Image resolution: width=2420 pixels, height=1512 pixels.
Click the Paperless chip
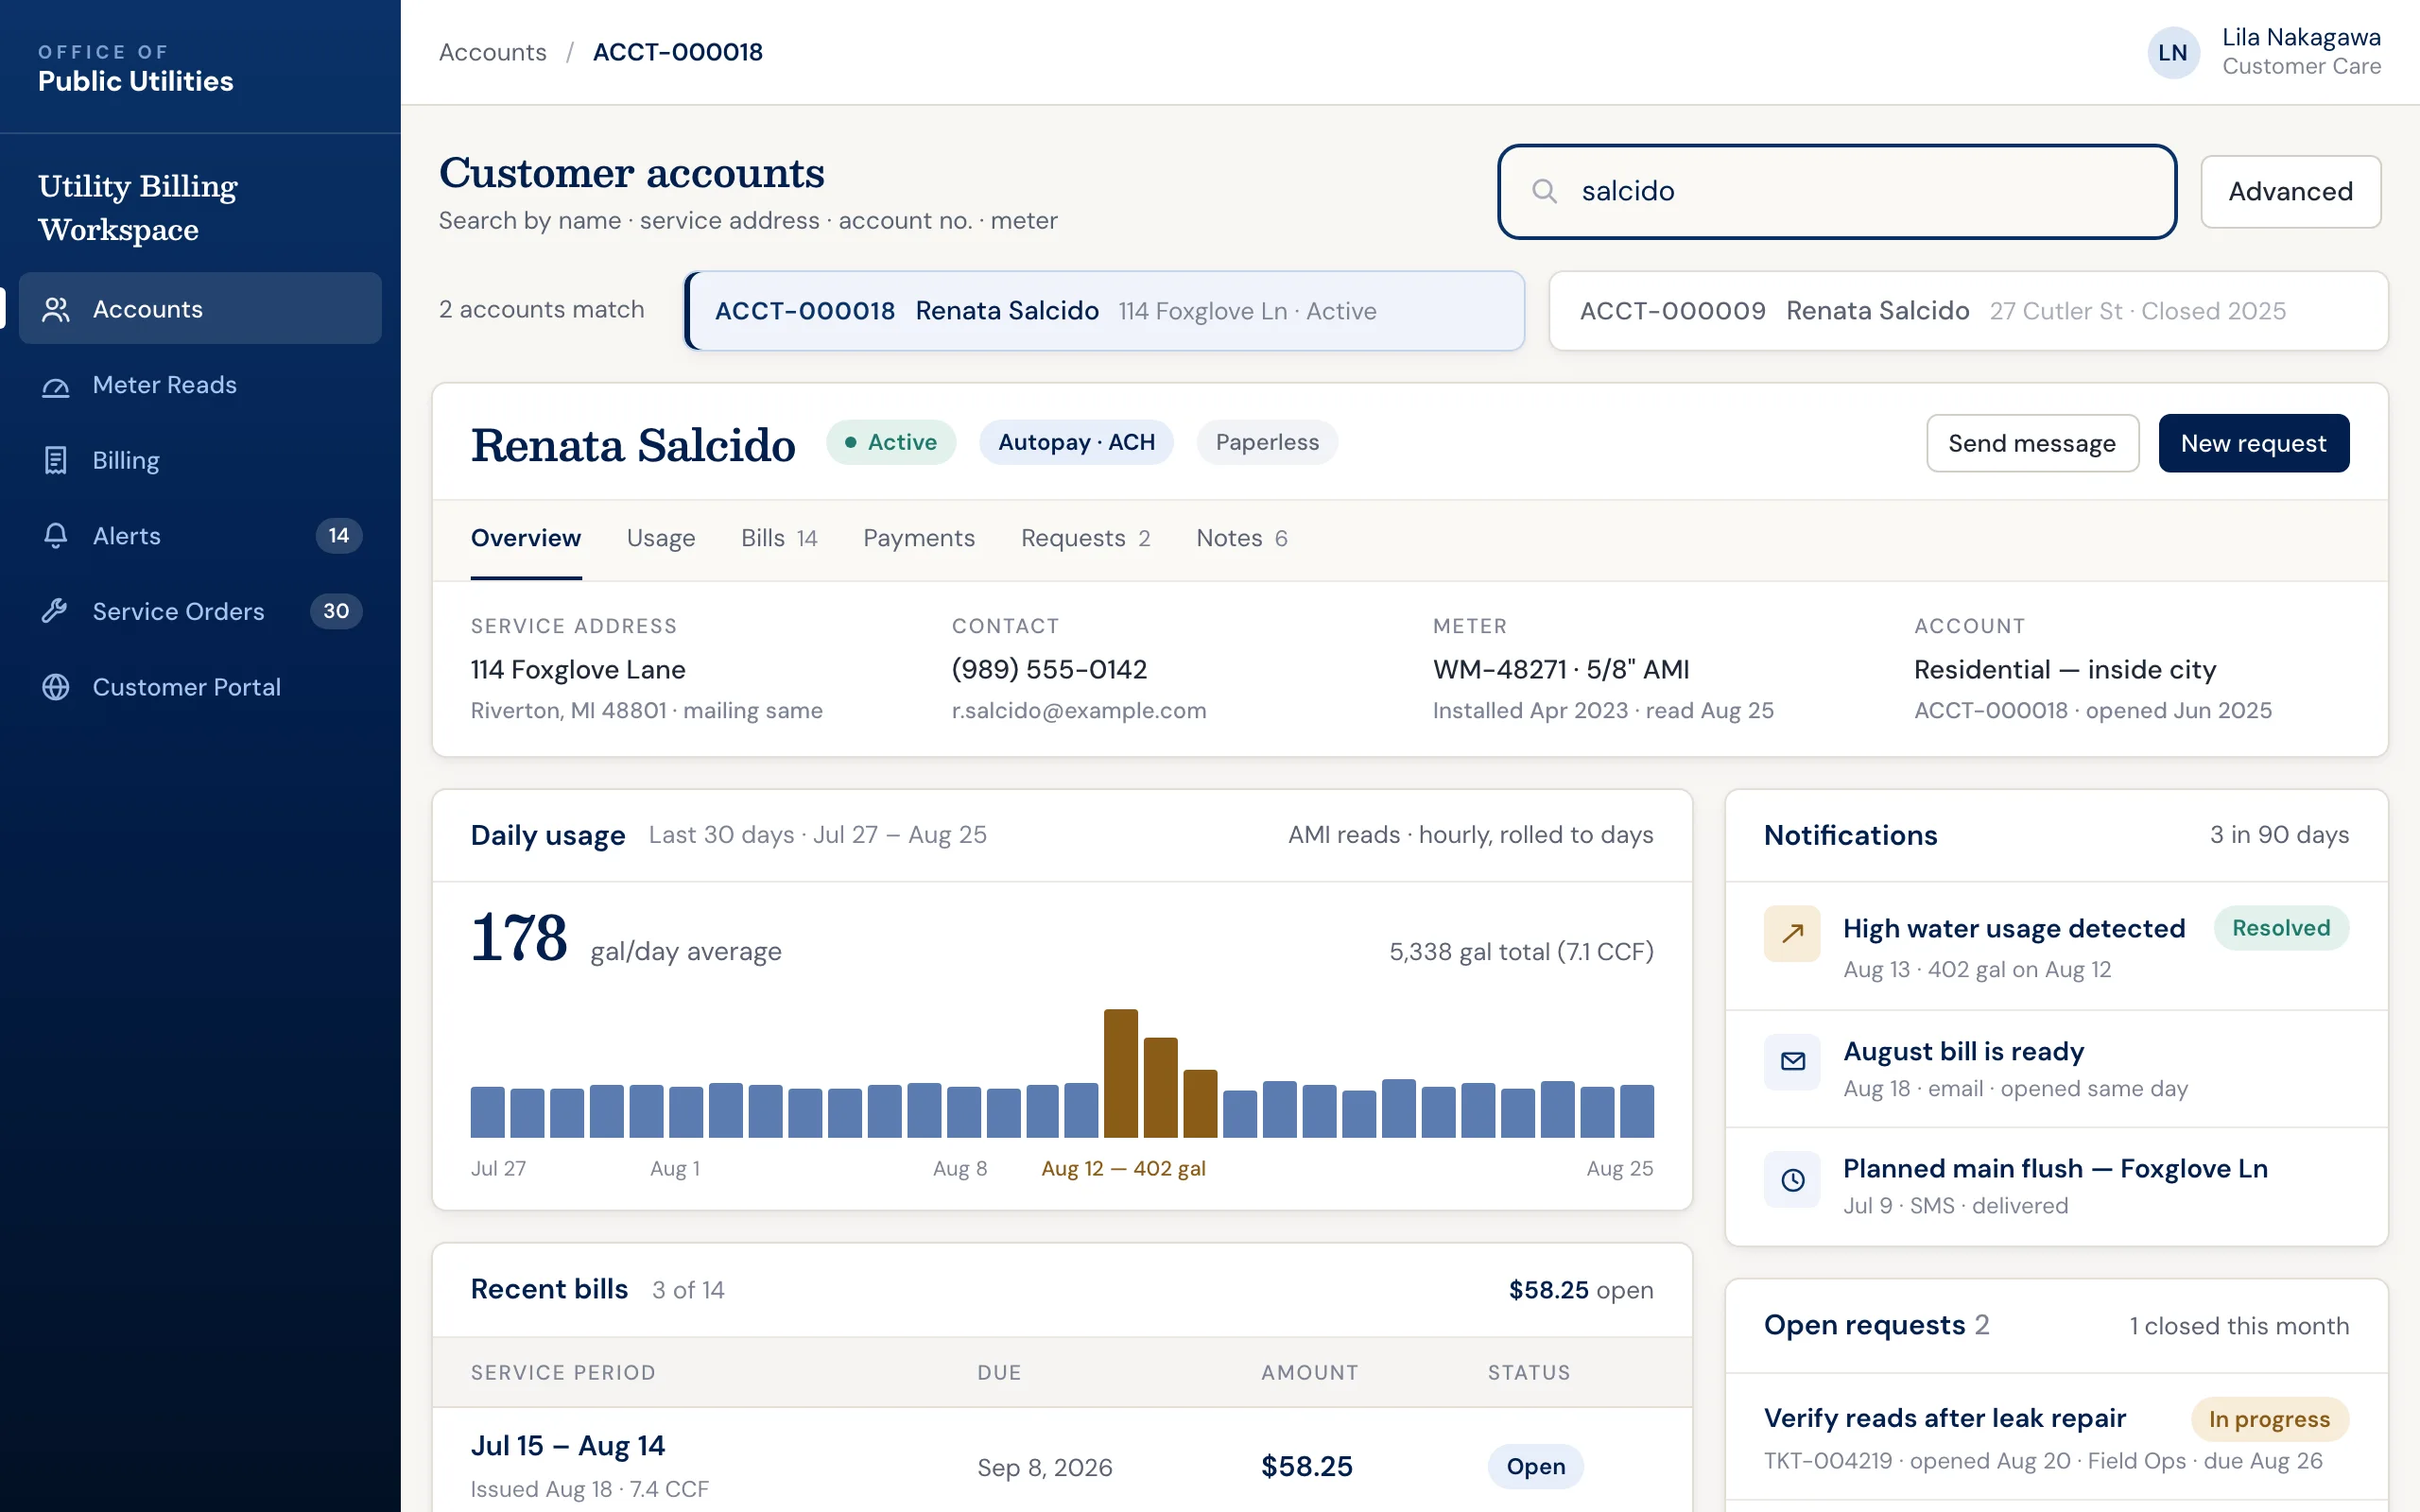pos(1267,442)
